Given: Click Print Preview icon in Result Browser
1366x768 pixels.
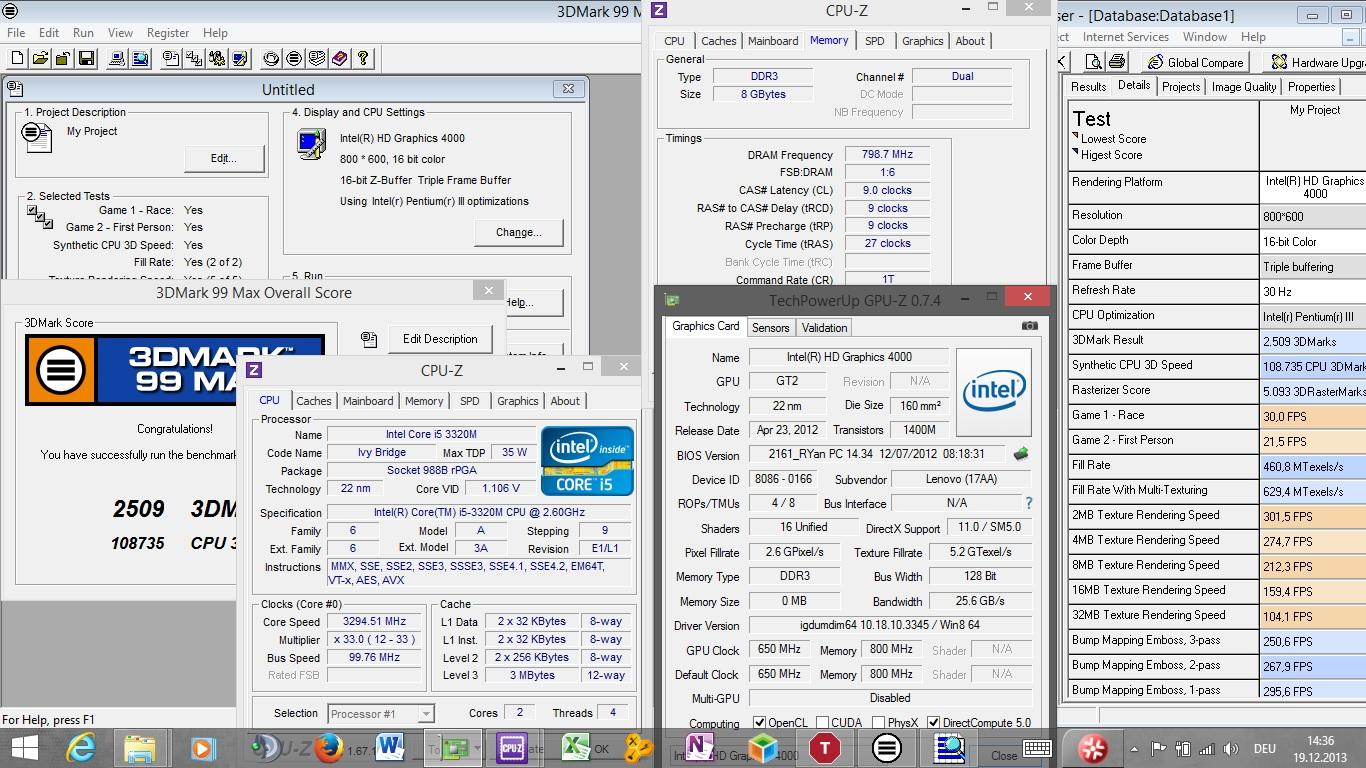Looking at the screenshot, I should click(x=1093, y=62).
